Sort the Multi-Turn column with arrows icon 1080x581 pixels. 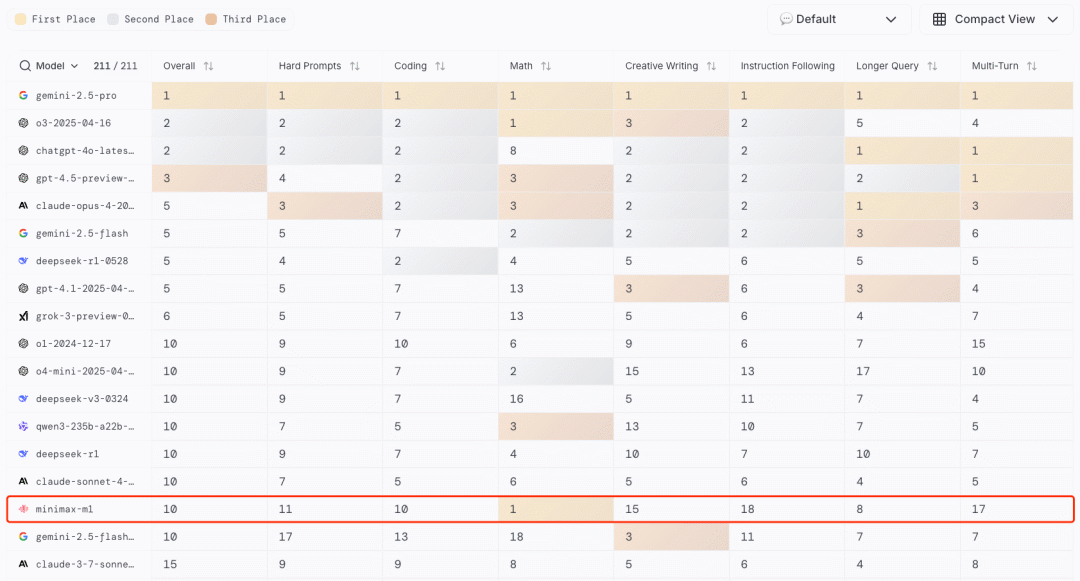click(x=1031, y=66)
